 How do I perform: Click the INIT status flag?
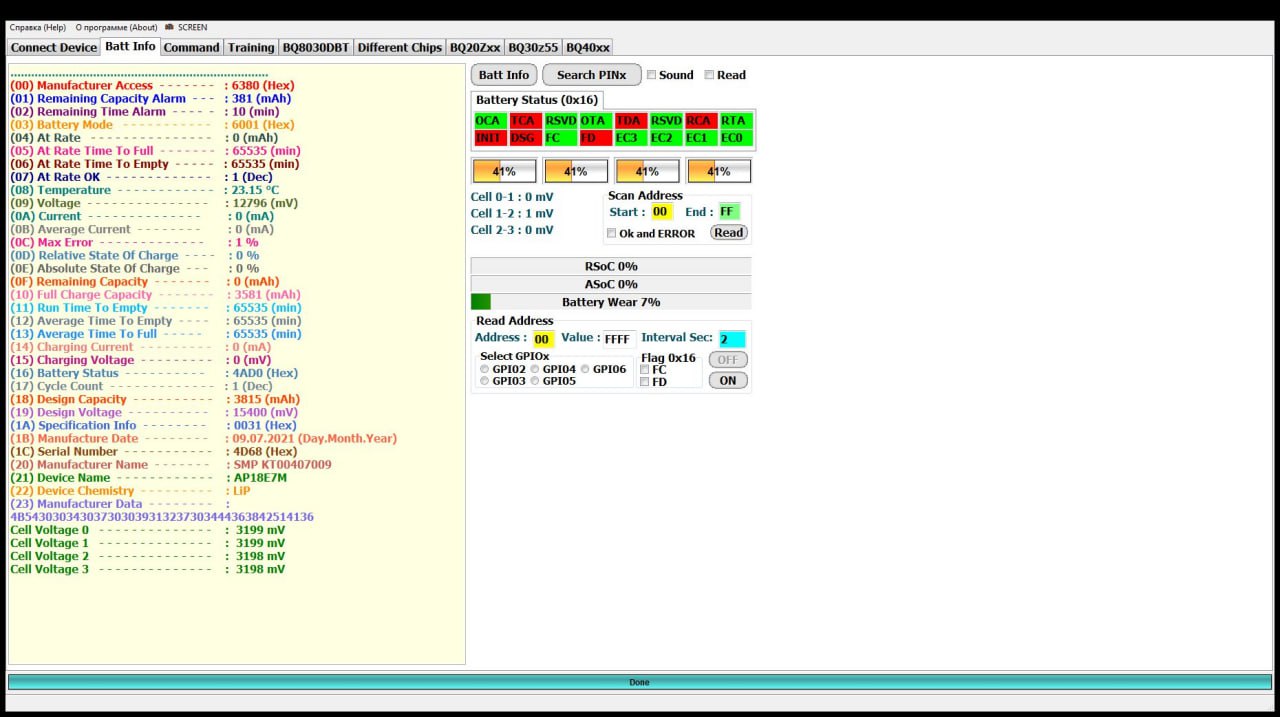tap(490, 138)
